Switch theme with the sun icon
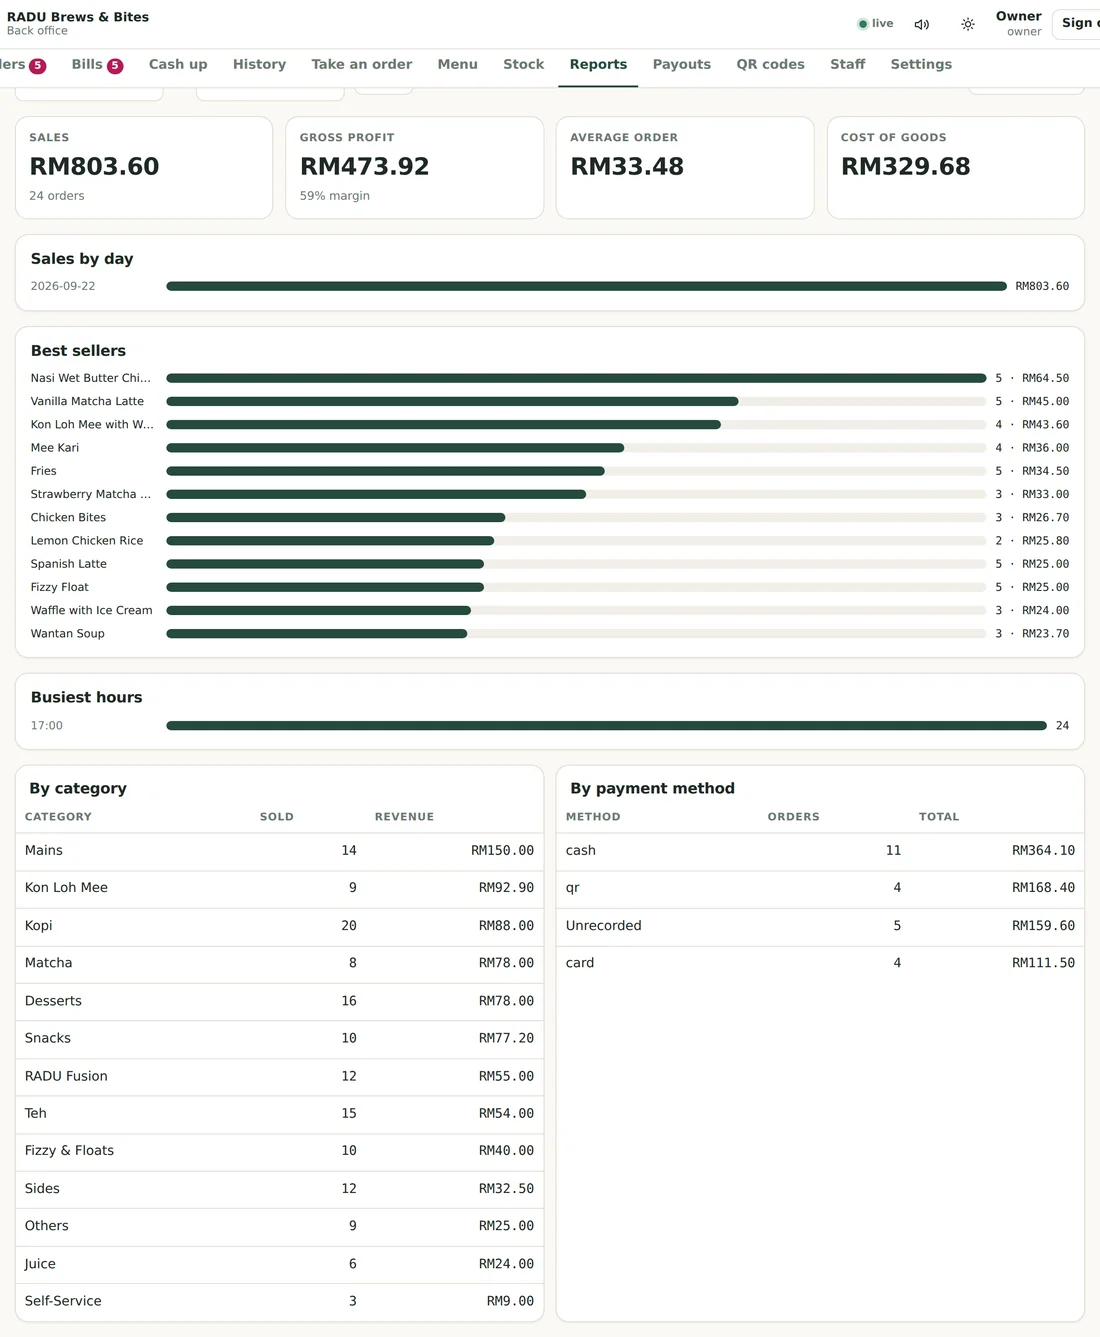This screenshot has height=1337, width=1100. pos(968,24)
